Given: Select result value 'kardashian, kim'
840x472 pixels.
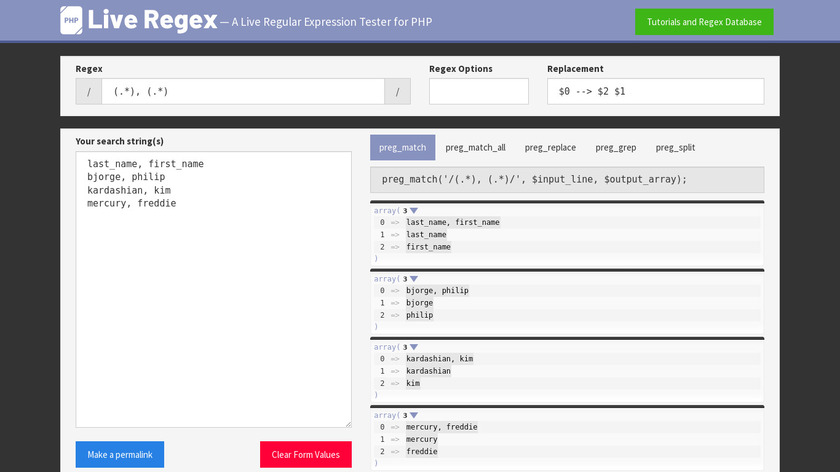Looking at the screenshot, I should [439, 358].
